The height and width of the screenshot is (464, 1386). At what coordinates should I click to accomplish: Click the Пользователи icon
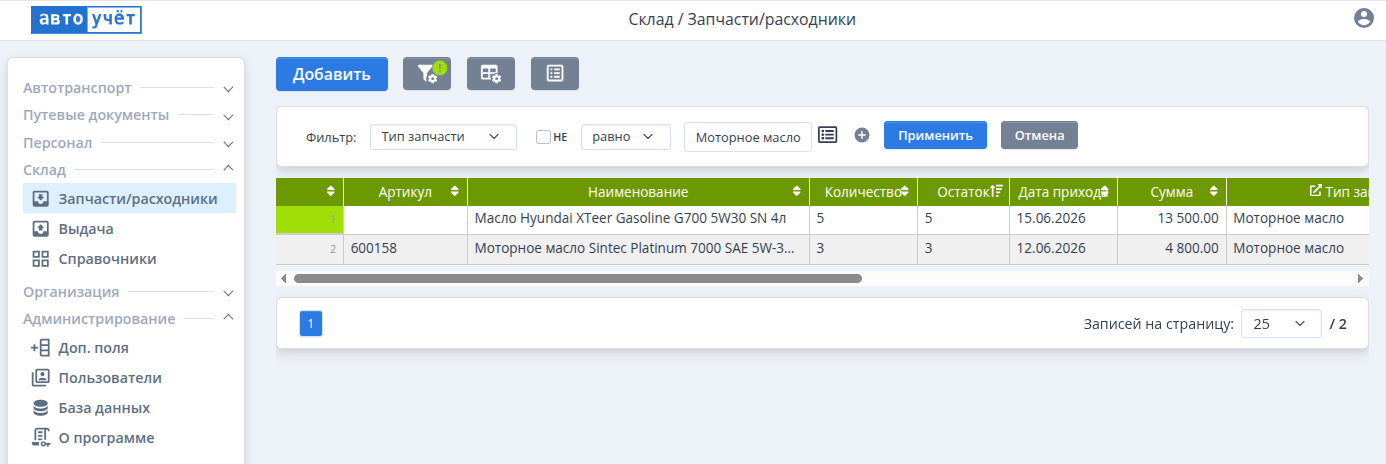point(41,378)
